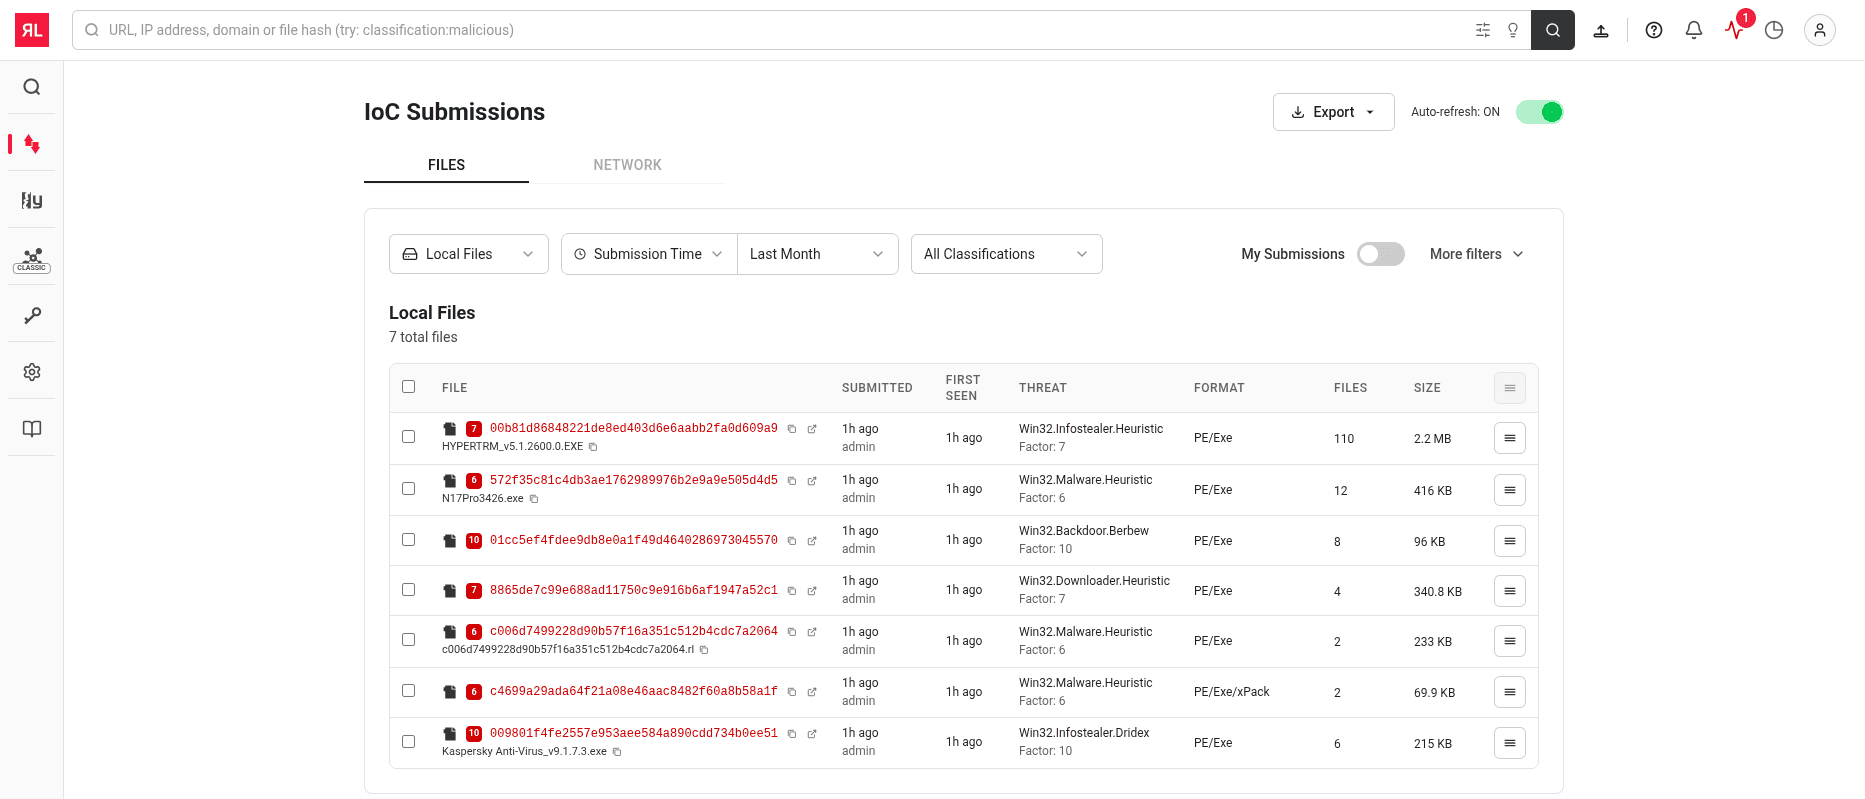Viewport: 1865px width, 799px height.
Task: Open the quota usage pie icon
Action: [x=1774, y=30]
